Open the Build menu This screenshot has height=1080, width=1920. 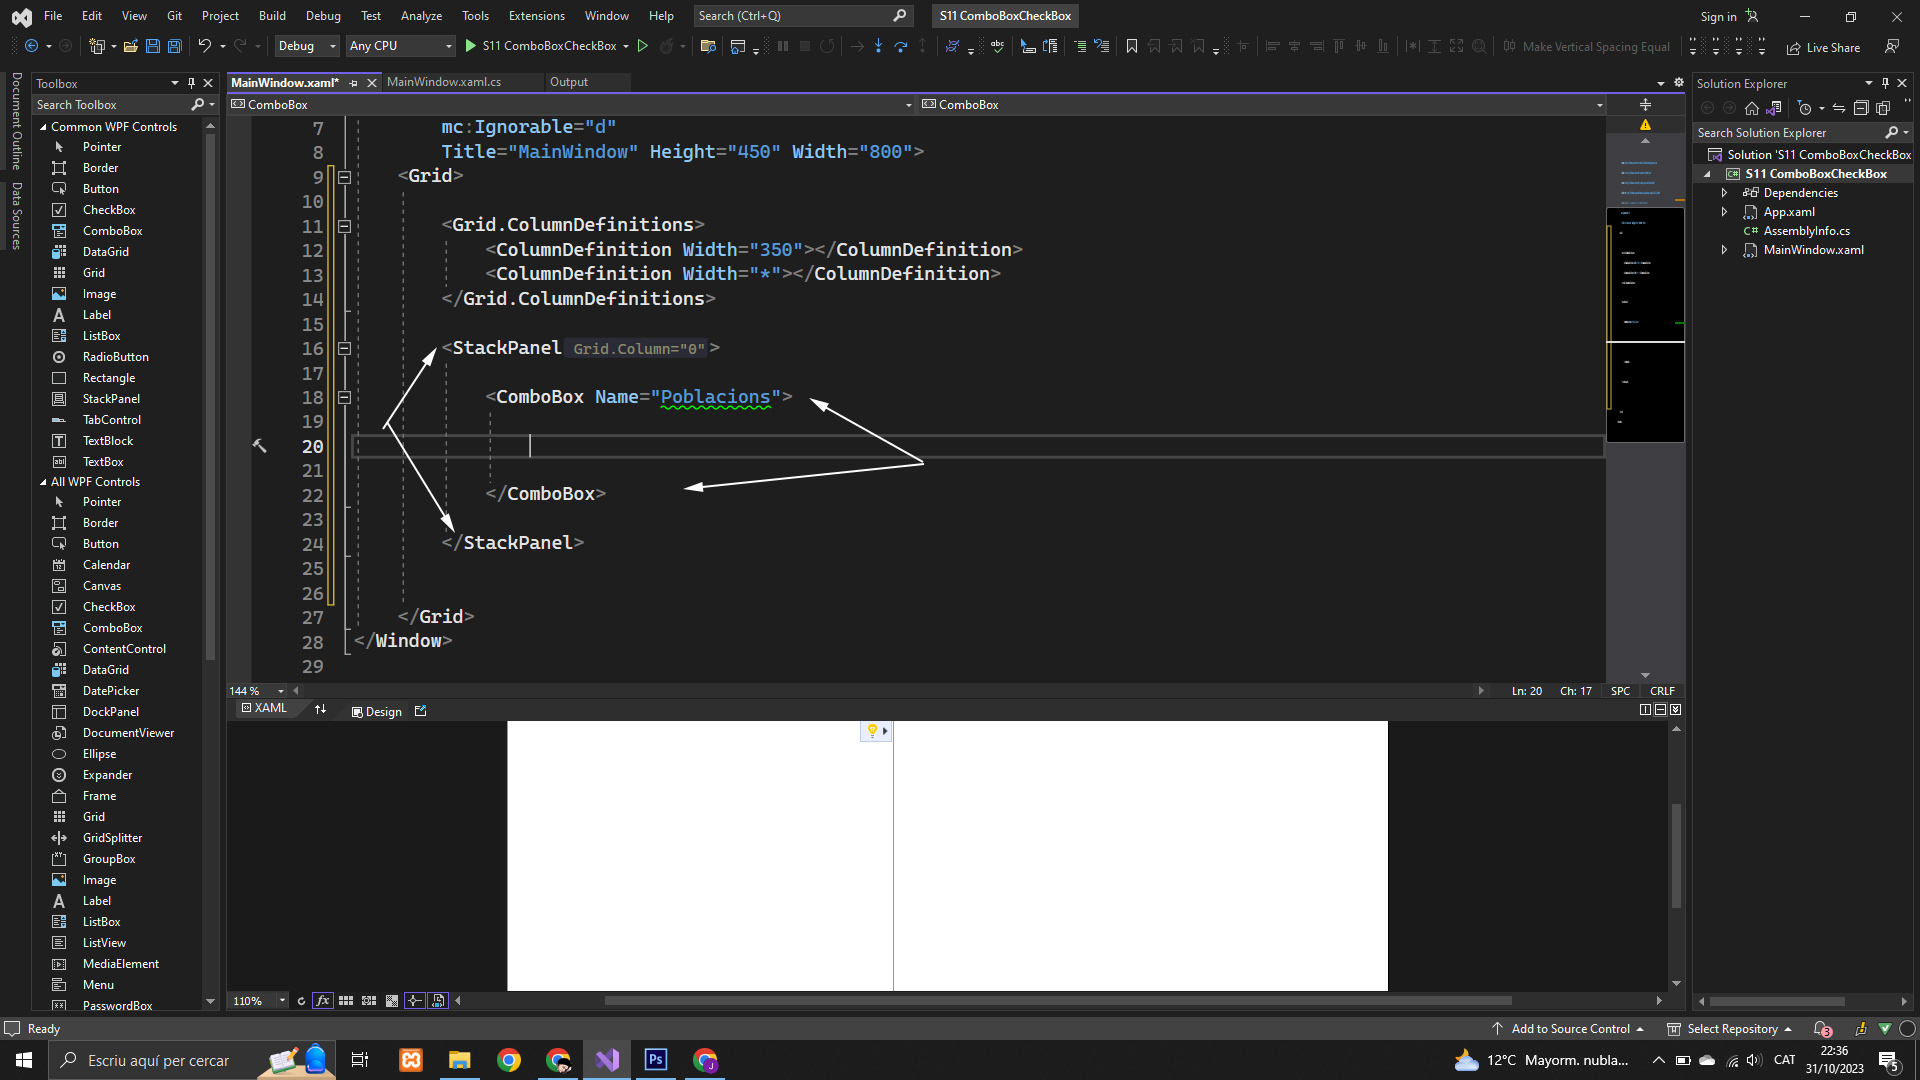tap(271, 16)
